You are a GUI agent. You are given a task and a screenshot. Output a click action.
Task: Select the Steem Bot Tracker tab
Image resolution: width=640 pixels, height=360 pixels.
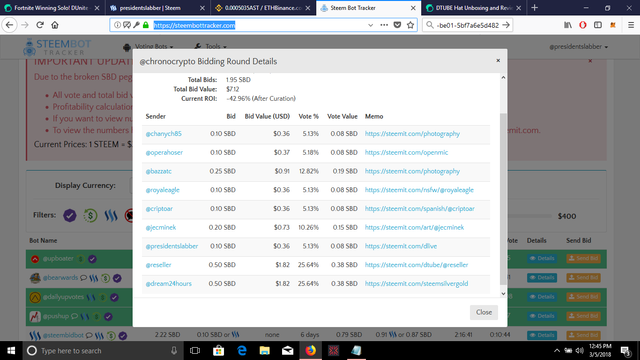click(x=368, y=8)
